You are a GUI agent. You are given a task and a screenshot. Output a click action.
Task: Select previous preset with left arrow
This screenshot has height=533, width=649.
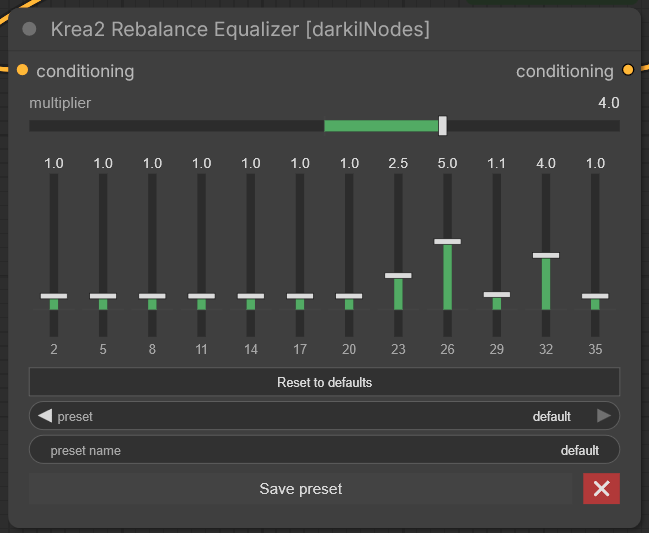(45, 415)
